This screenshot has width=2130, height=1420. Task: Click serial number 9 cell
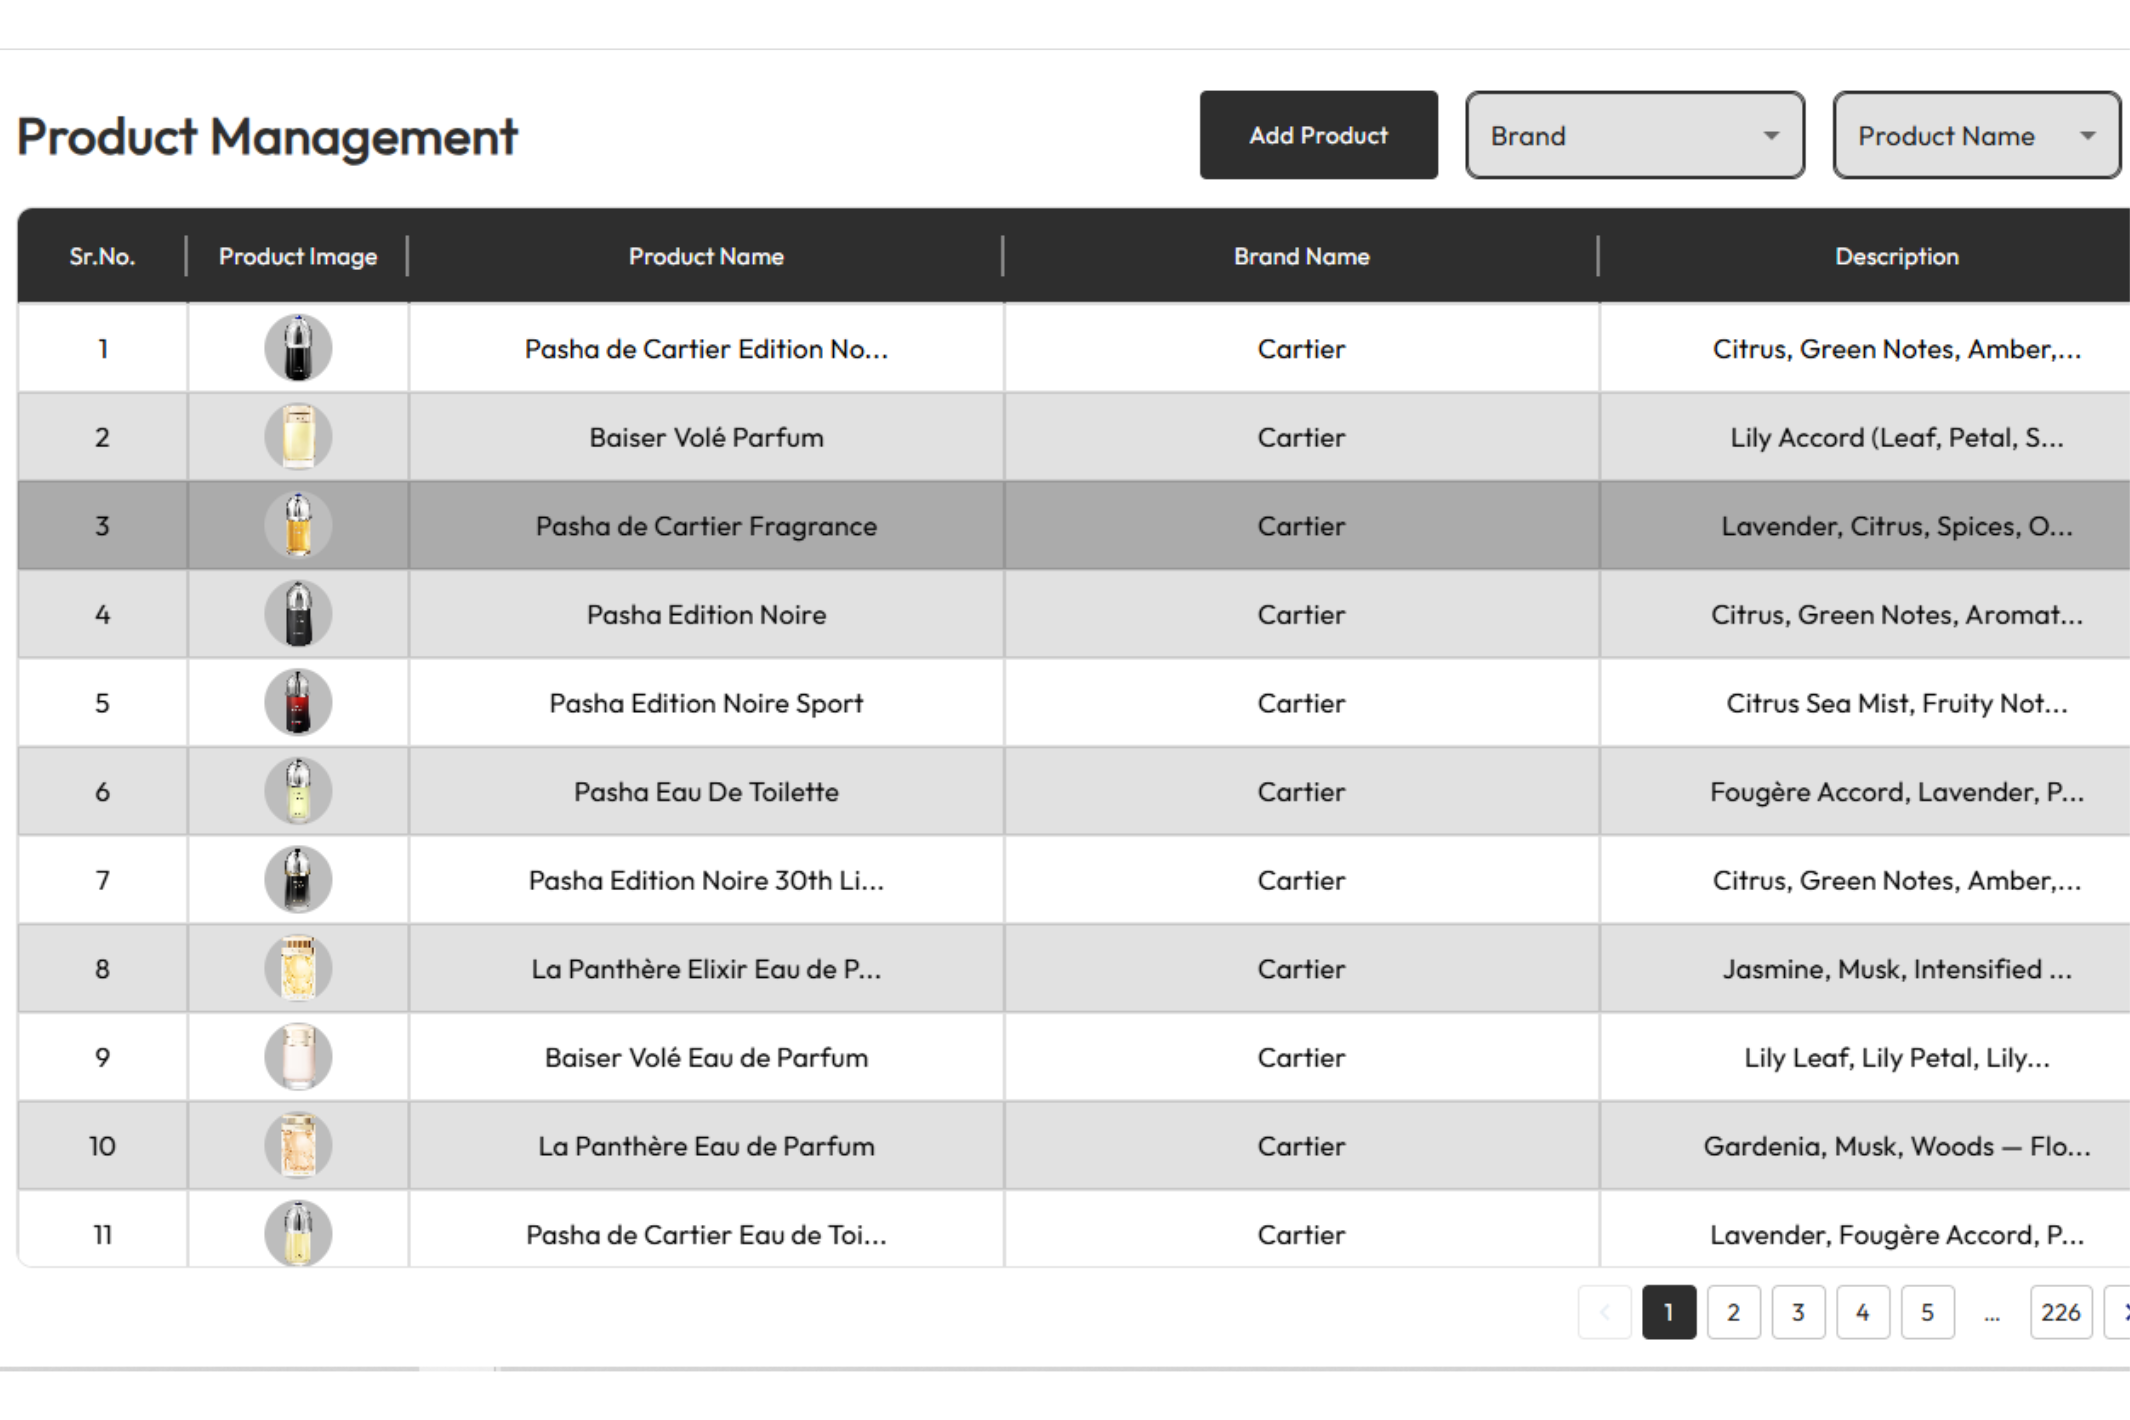[102, 1057]
